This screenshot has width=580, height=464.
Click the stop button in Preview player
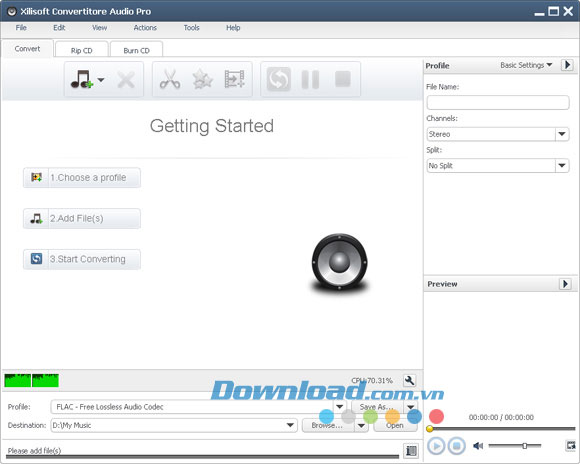click(x=456, y=446)
